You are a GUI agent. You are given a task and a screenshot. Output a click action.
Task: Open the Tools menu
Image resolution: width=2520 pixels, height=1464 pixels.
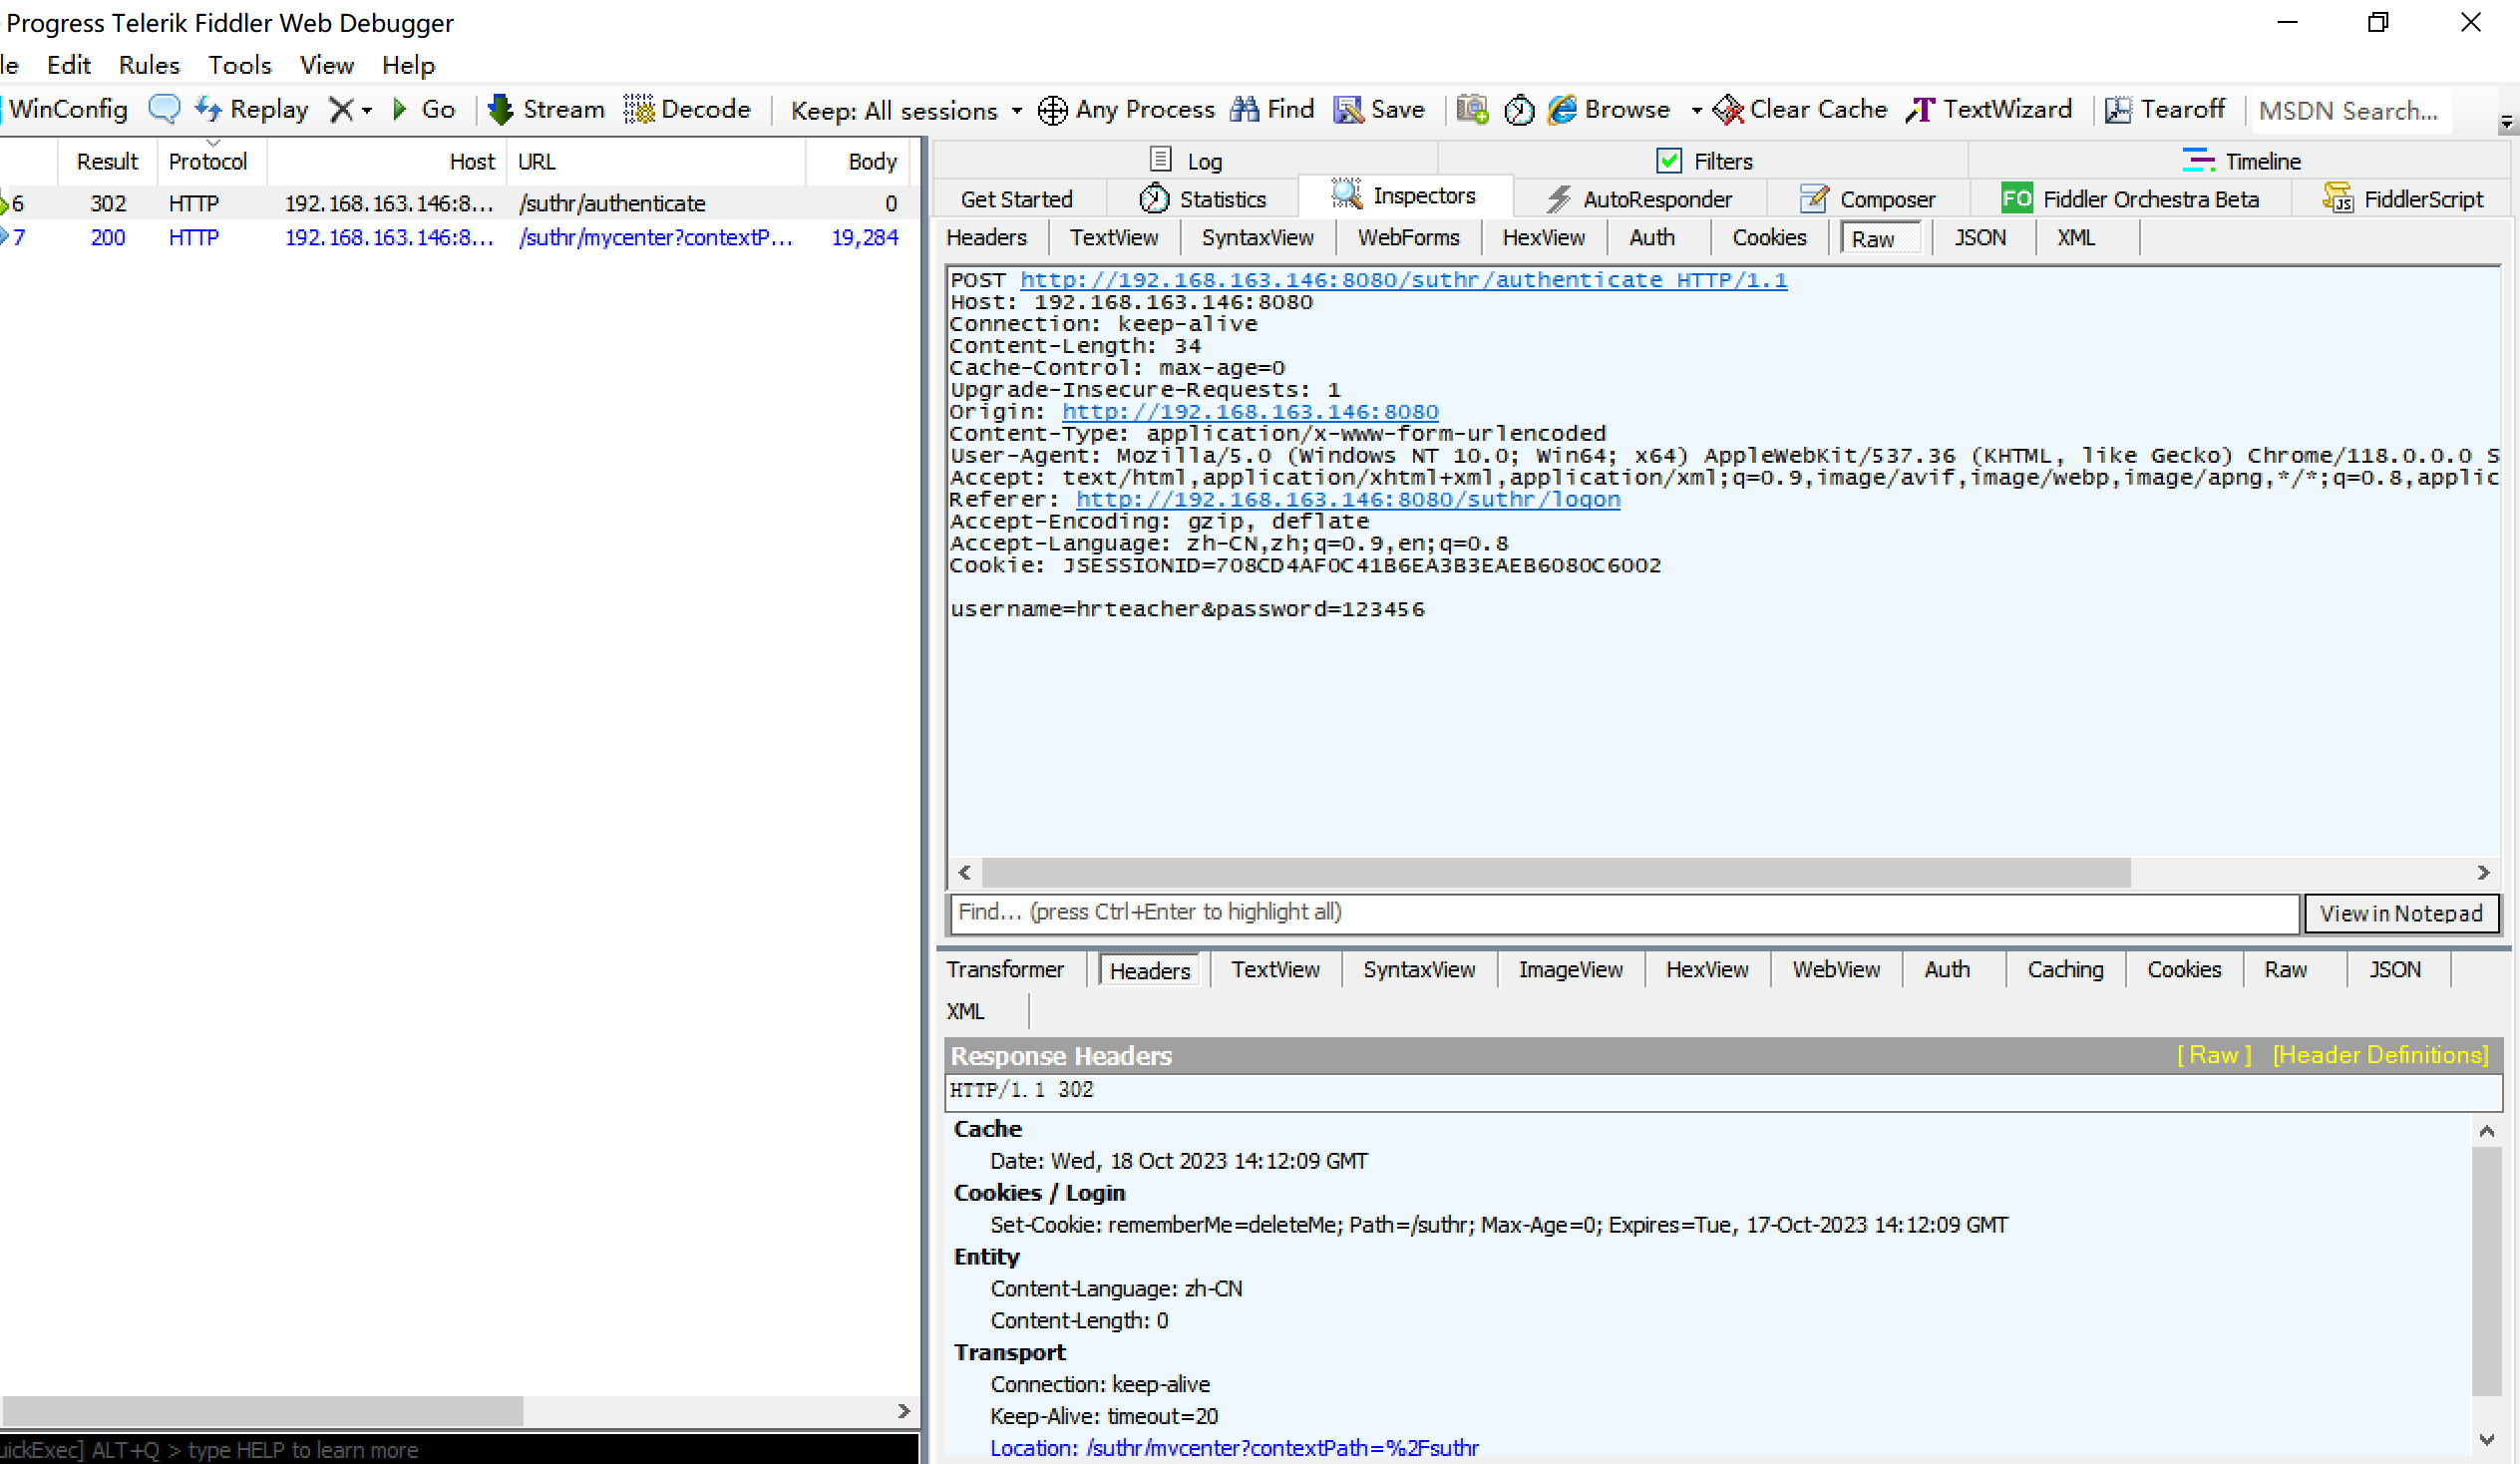(240, 65)
